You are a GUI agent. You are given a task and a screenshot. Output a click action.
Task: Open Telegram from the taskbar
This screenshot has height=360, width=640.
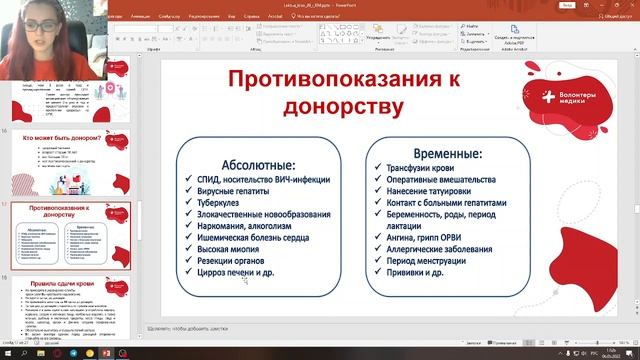pyautogui.click(x=73, y=353)
